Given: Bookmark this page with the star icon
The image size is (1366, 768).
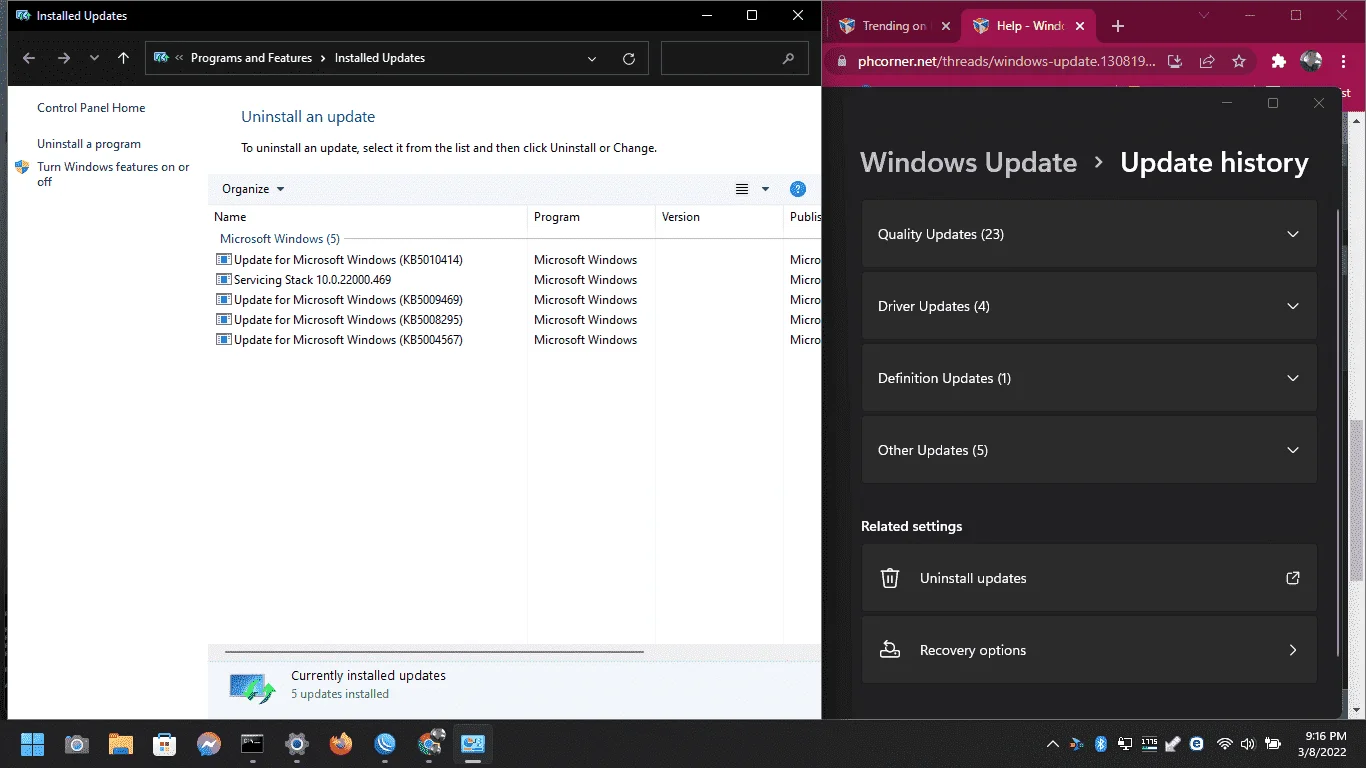Looking at the screenshot, I should 1239,61.
